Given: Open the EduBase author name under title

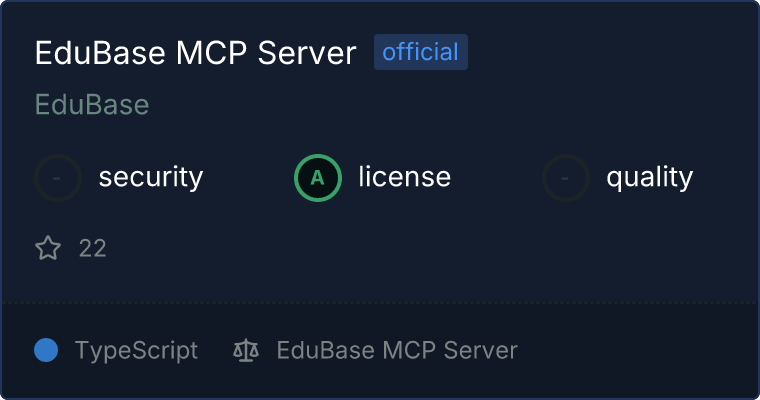Looking at the screenshot, I should coord(92,104).
